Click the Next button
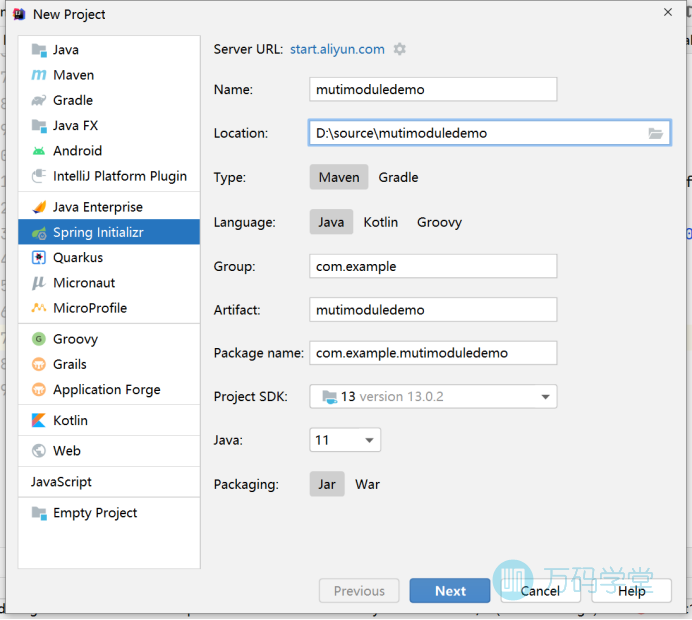This screenshot has width=692, height=620. tap(450, 591)
